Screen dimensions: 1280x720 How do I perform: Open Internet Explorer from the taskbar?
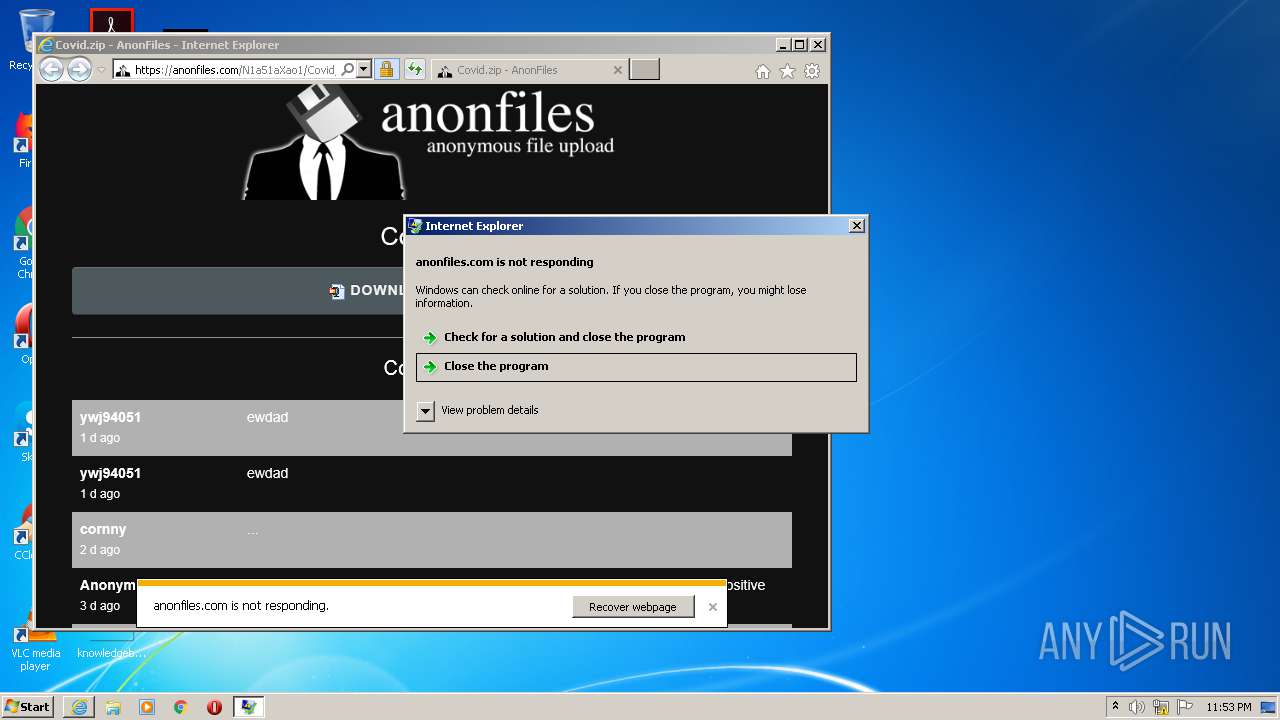click(x=79, y=707)
